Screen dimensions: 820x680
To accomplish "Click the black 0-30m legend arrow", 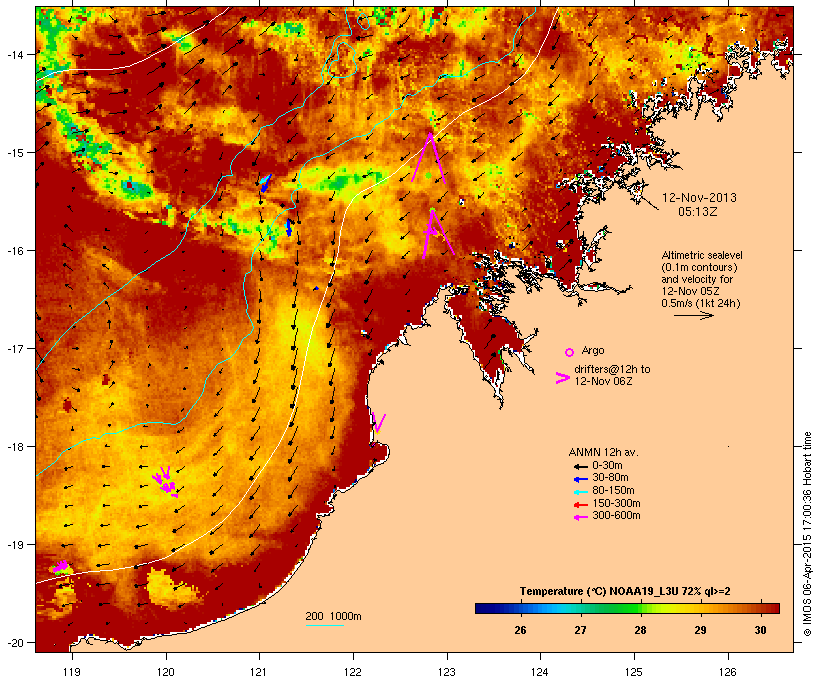I will click(x=580, y=467).
